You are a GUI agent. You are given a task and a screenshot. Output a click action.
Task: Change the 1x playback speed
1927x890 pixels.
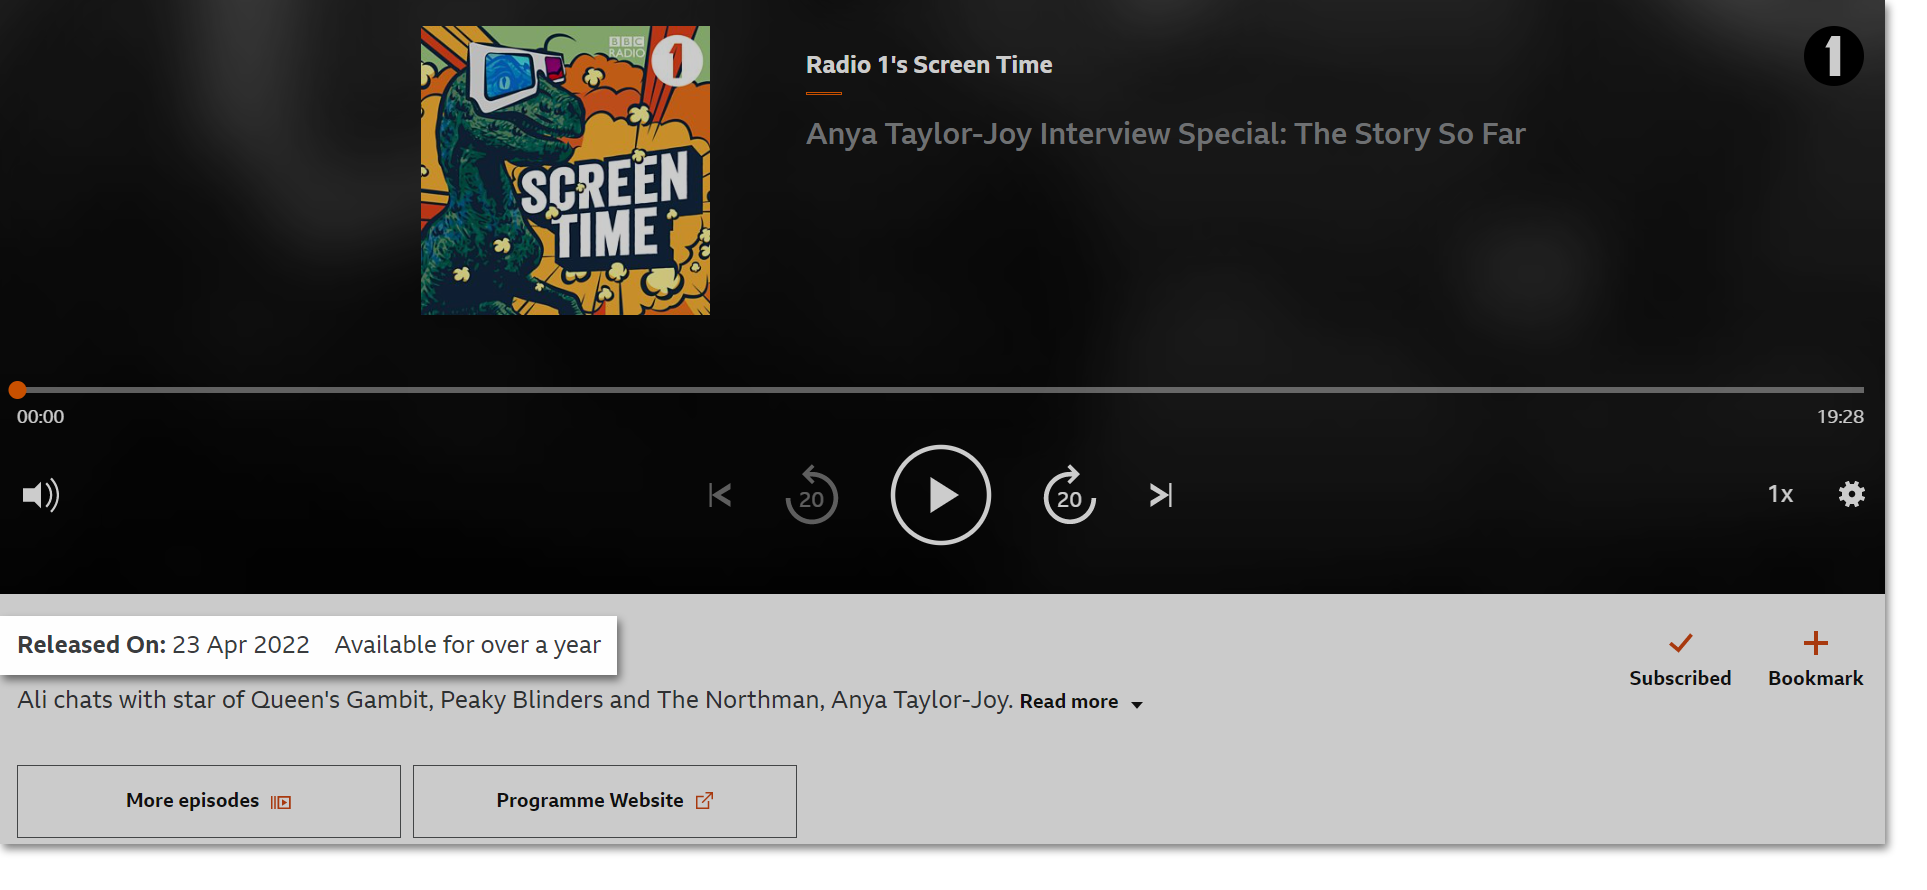tap(1780, 494)
